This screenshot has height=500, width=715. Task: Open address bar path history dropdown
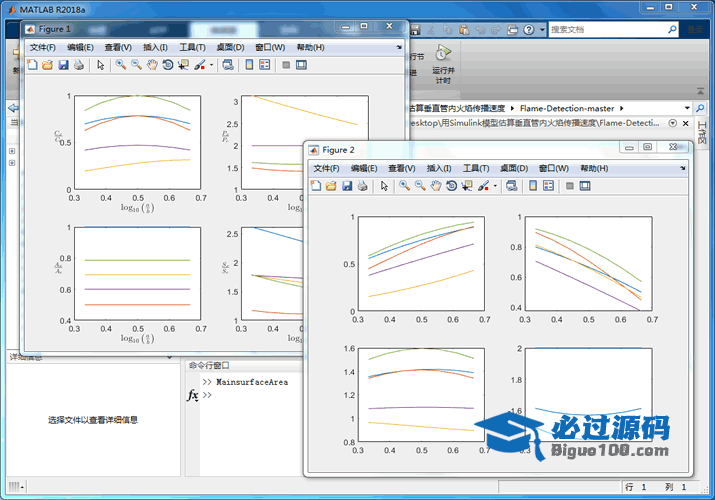point(687,108)
